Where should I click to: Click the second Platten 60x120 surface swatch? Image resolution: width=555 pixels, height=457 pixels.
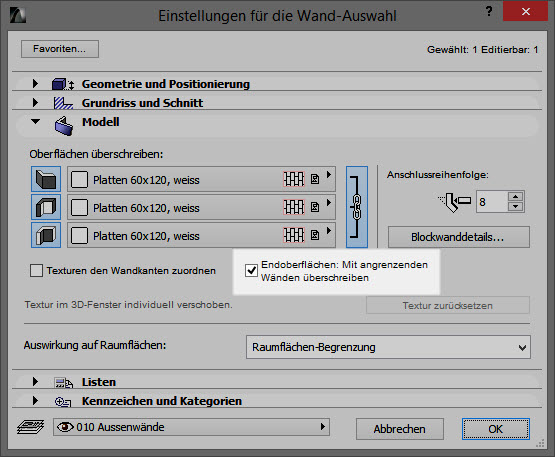[x=79, y=207]
